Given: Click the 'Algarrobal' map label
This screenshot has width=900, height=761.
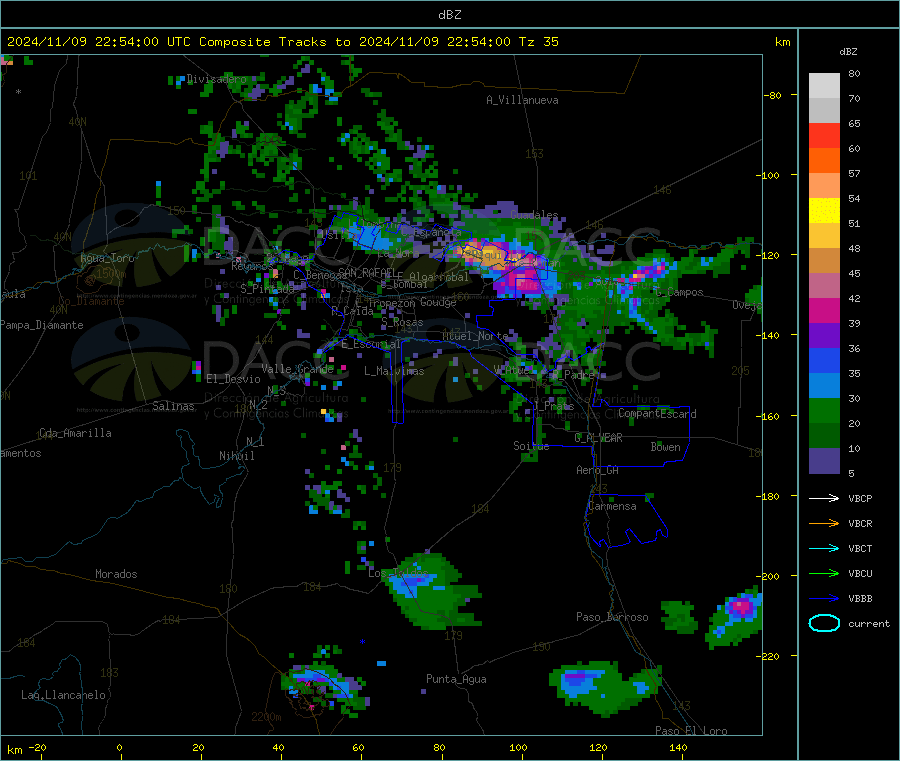Looking at the screenshot, I should coord(439,277).
